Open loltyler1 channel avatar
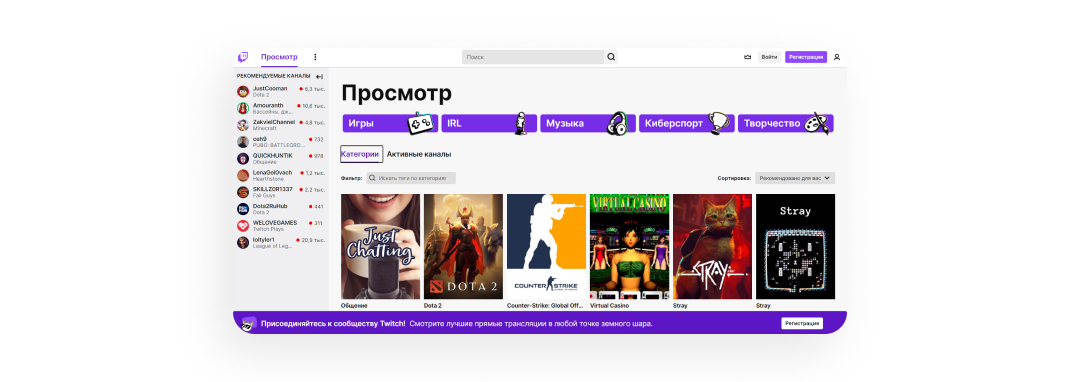 (x=243, y=242)
